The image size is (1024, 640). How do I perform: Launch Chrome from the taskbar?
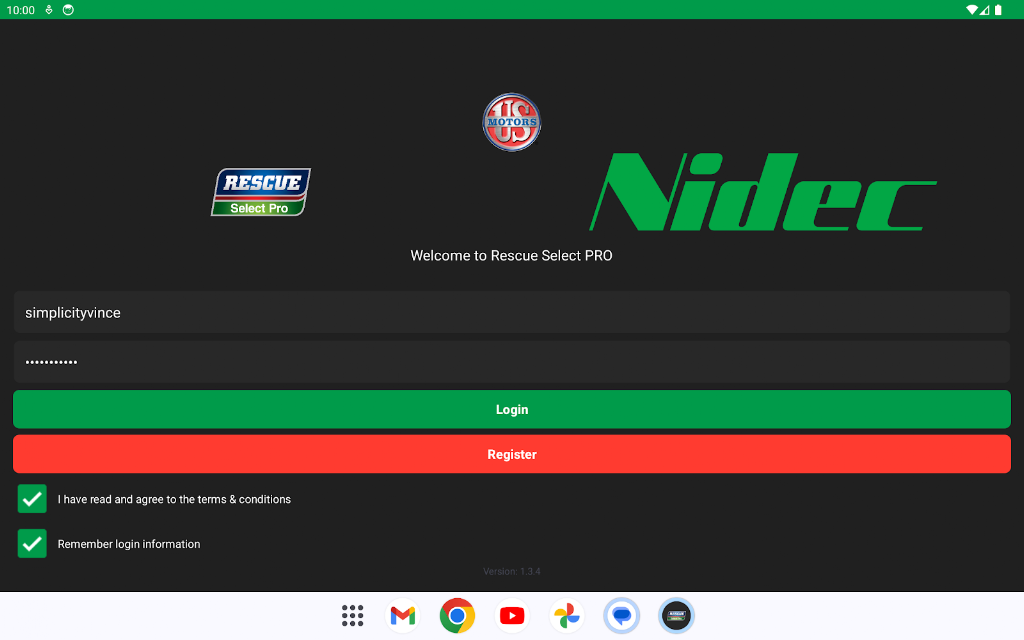pyautogui.click(x=457, y=615)
